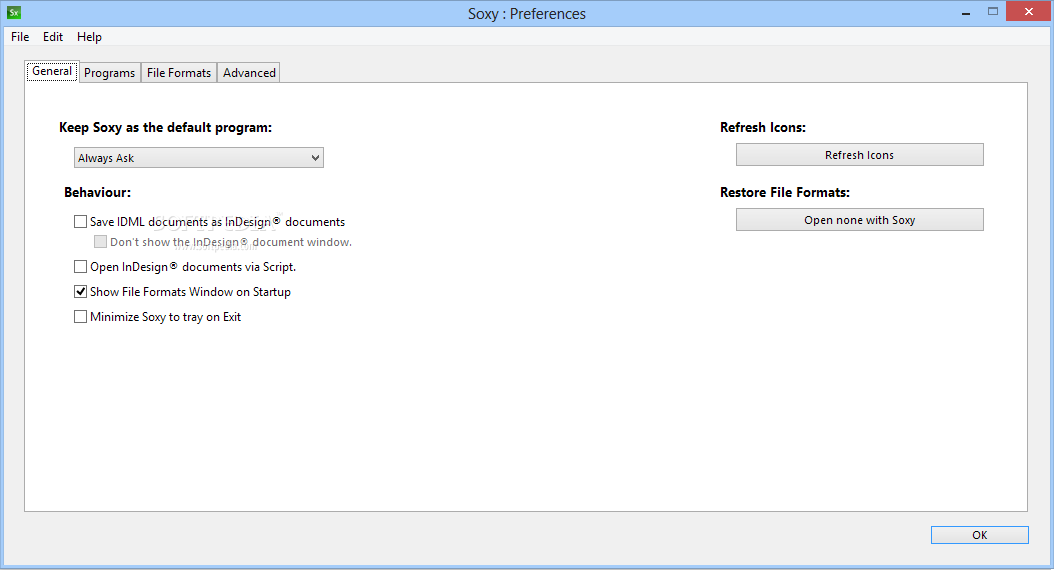Click the 'Behaviour:' heading
1054x570 pixels.
pyautogui.click(x=97, y=193)
